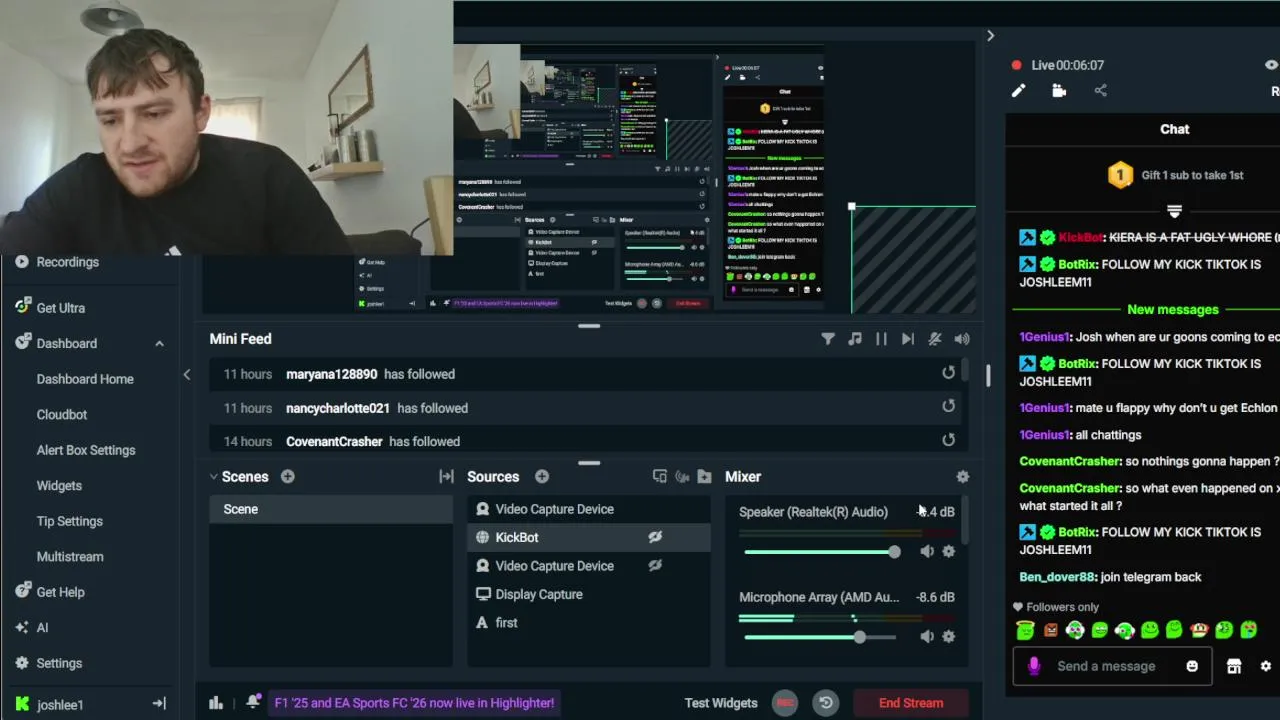The height and width of the screenshot is (720, 1280).
Task: Edit stream info with the pencil icon
Action: click(1018, 91)
